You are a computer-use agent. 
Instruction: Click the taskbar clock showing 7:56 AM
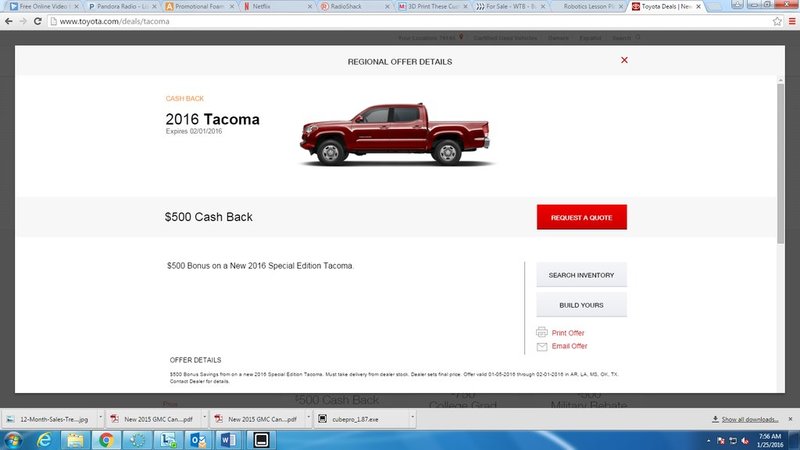pos(770,440)
